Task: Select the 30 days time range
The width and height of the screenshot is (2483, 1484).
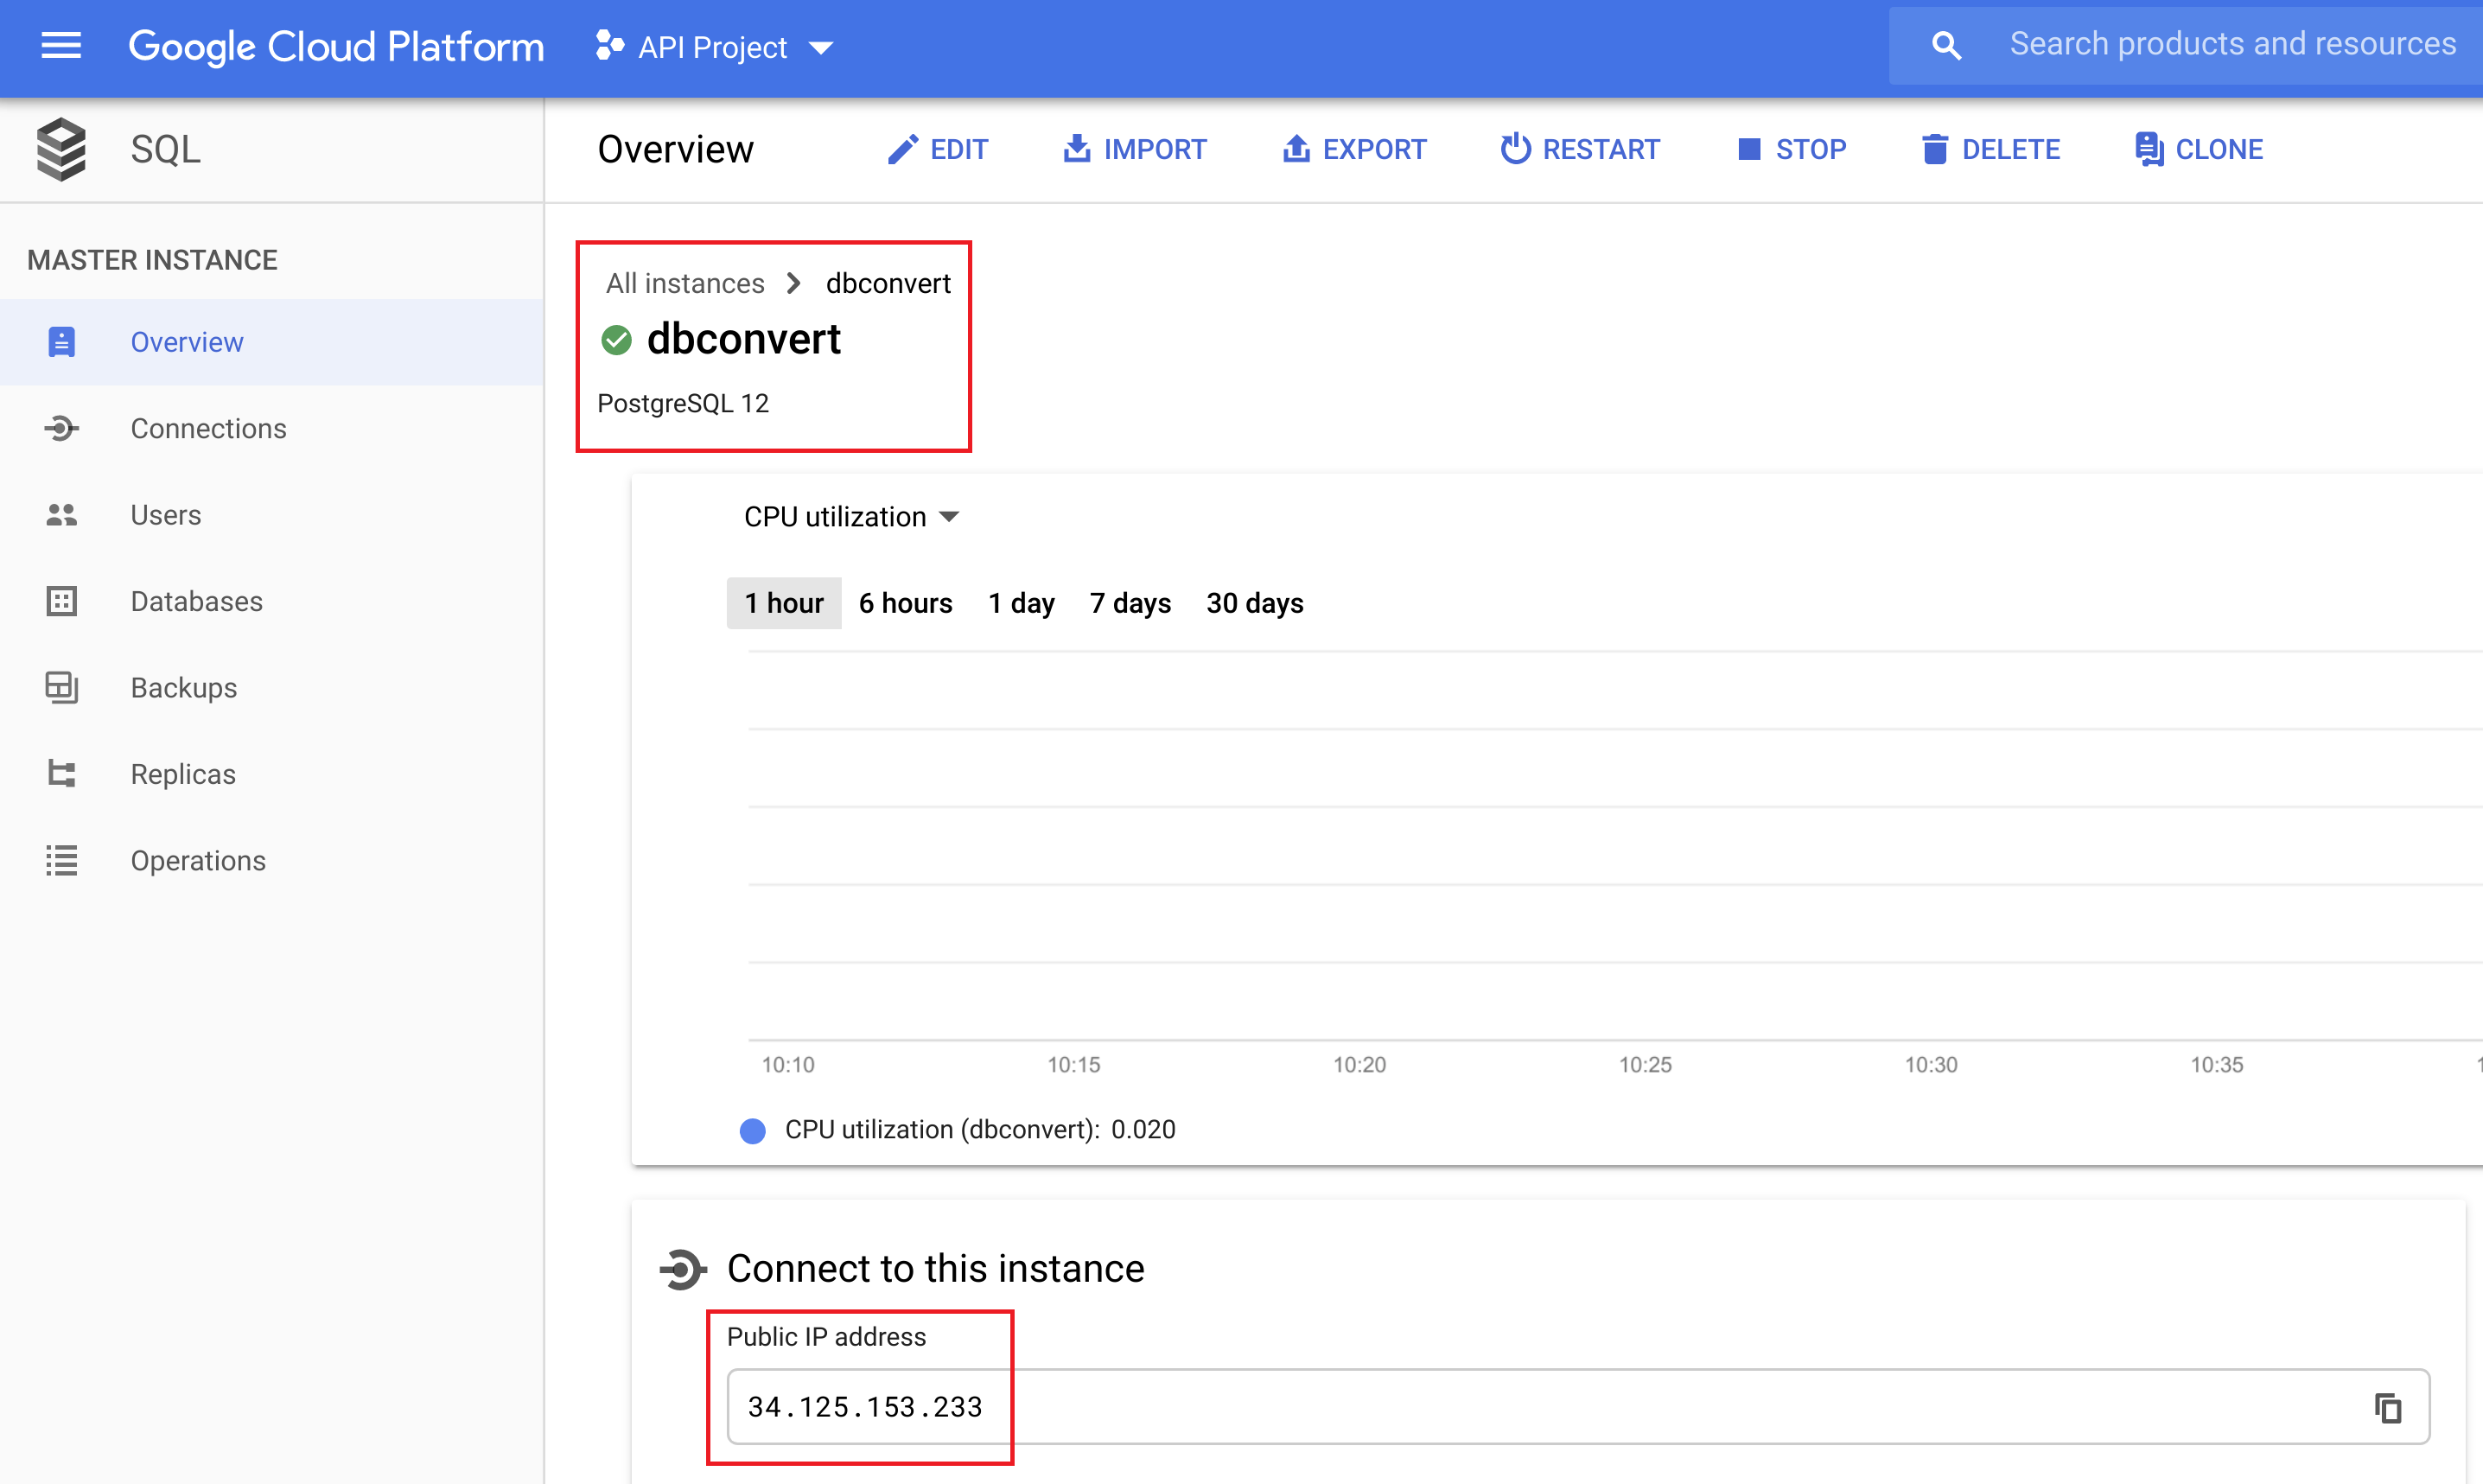Action: (1255, 603)
